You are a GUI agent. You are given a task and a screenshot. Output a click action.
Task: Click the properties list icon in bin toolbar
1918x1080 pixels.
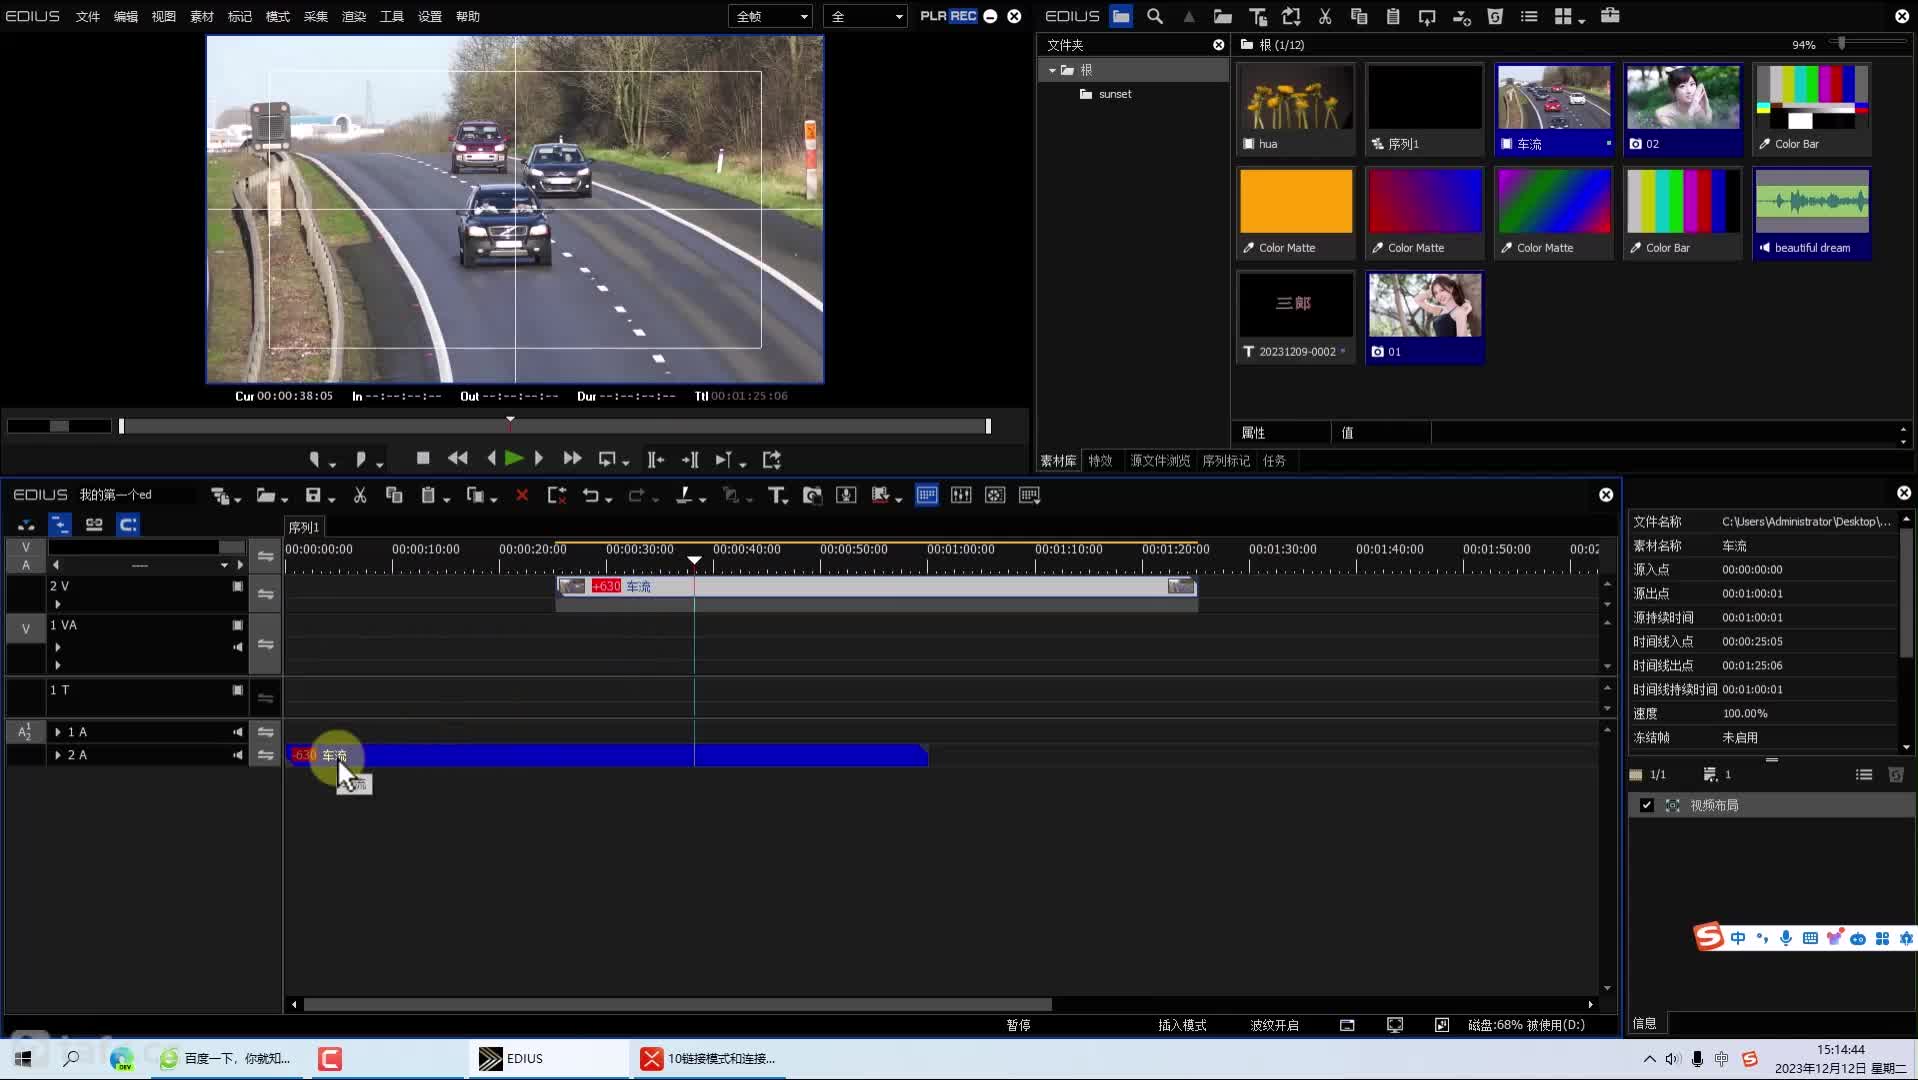click(x=1529, y=16)
